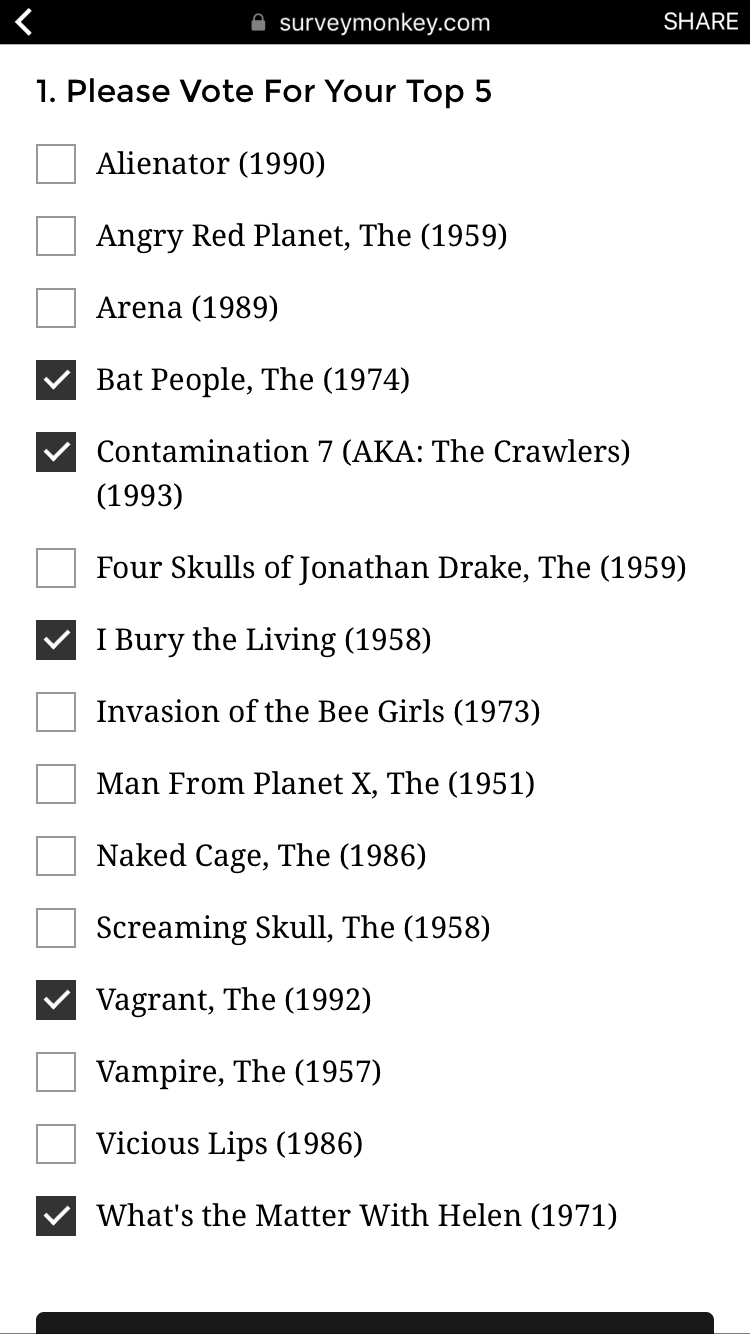Check Screaming Skull, The (1958)
This screenshot has width=750, height=1334.
pyautogui.click(x=56, y=928)
